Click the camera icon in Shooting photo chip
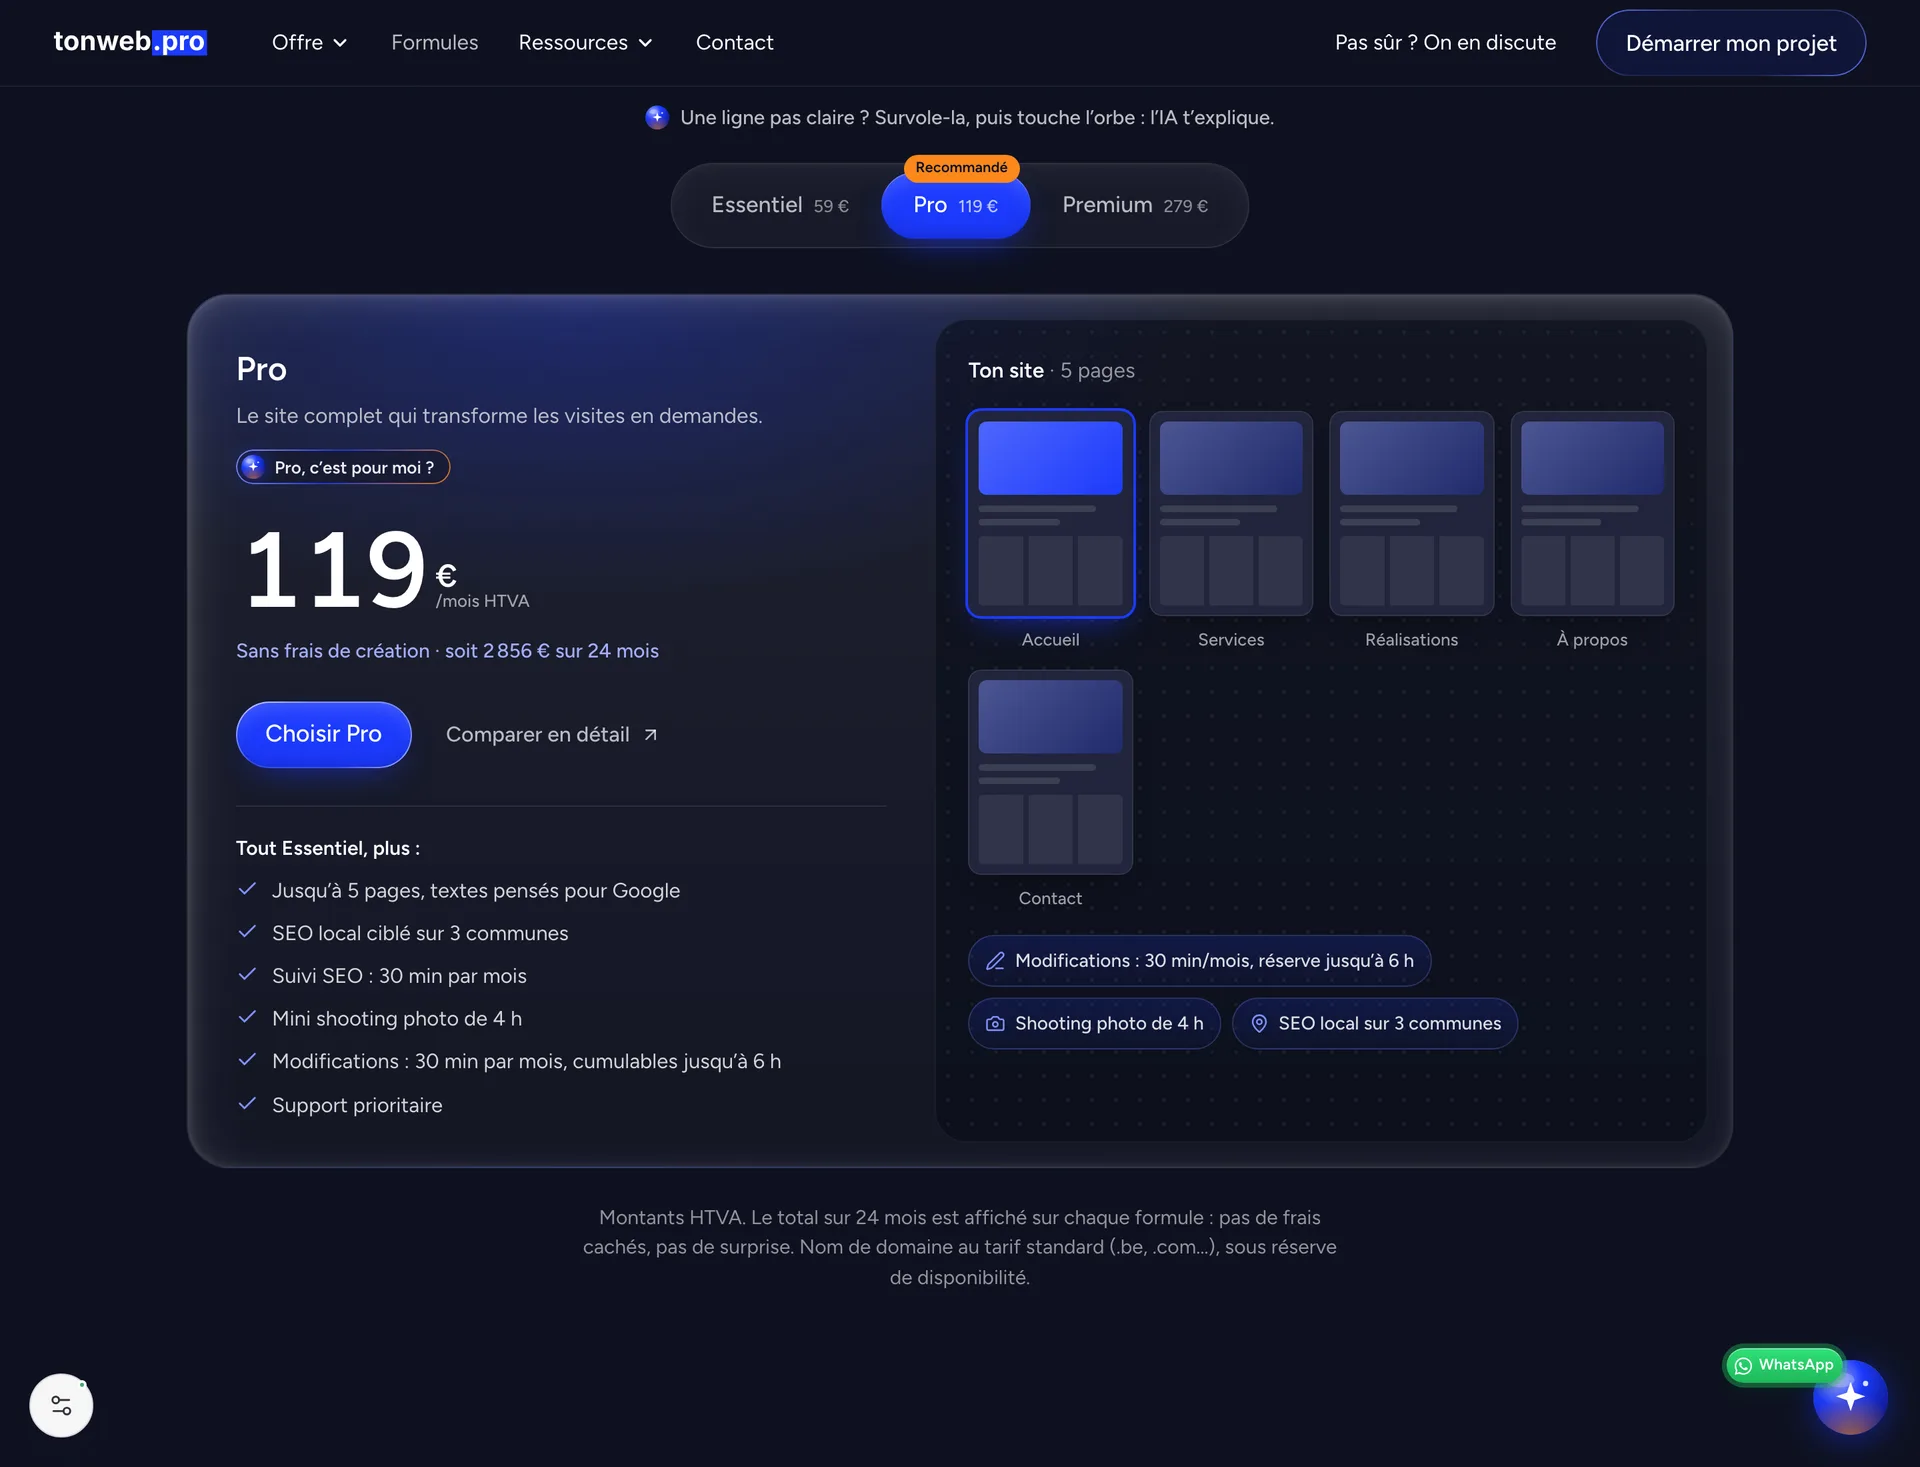 click(x=995, y=1024)
